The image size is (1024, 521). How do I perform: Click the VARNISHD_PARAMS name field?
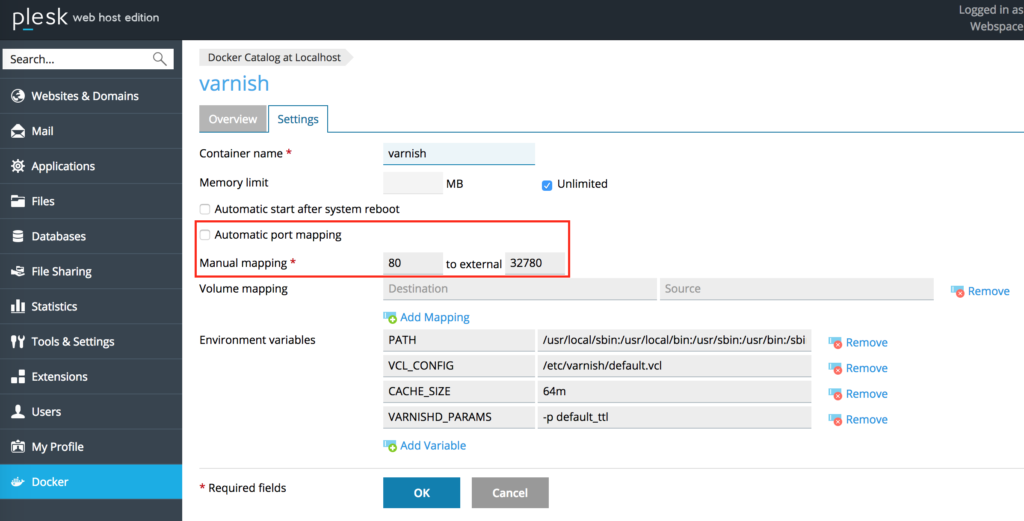coord(458,417)
